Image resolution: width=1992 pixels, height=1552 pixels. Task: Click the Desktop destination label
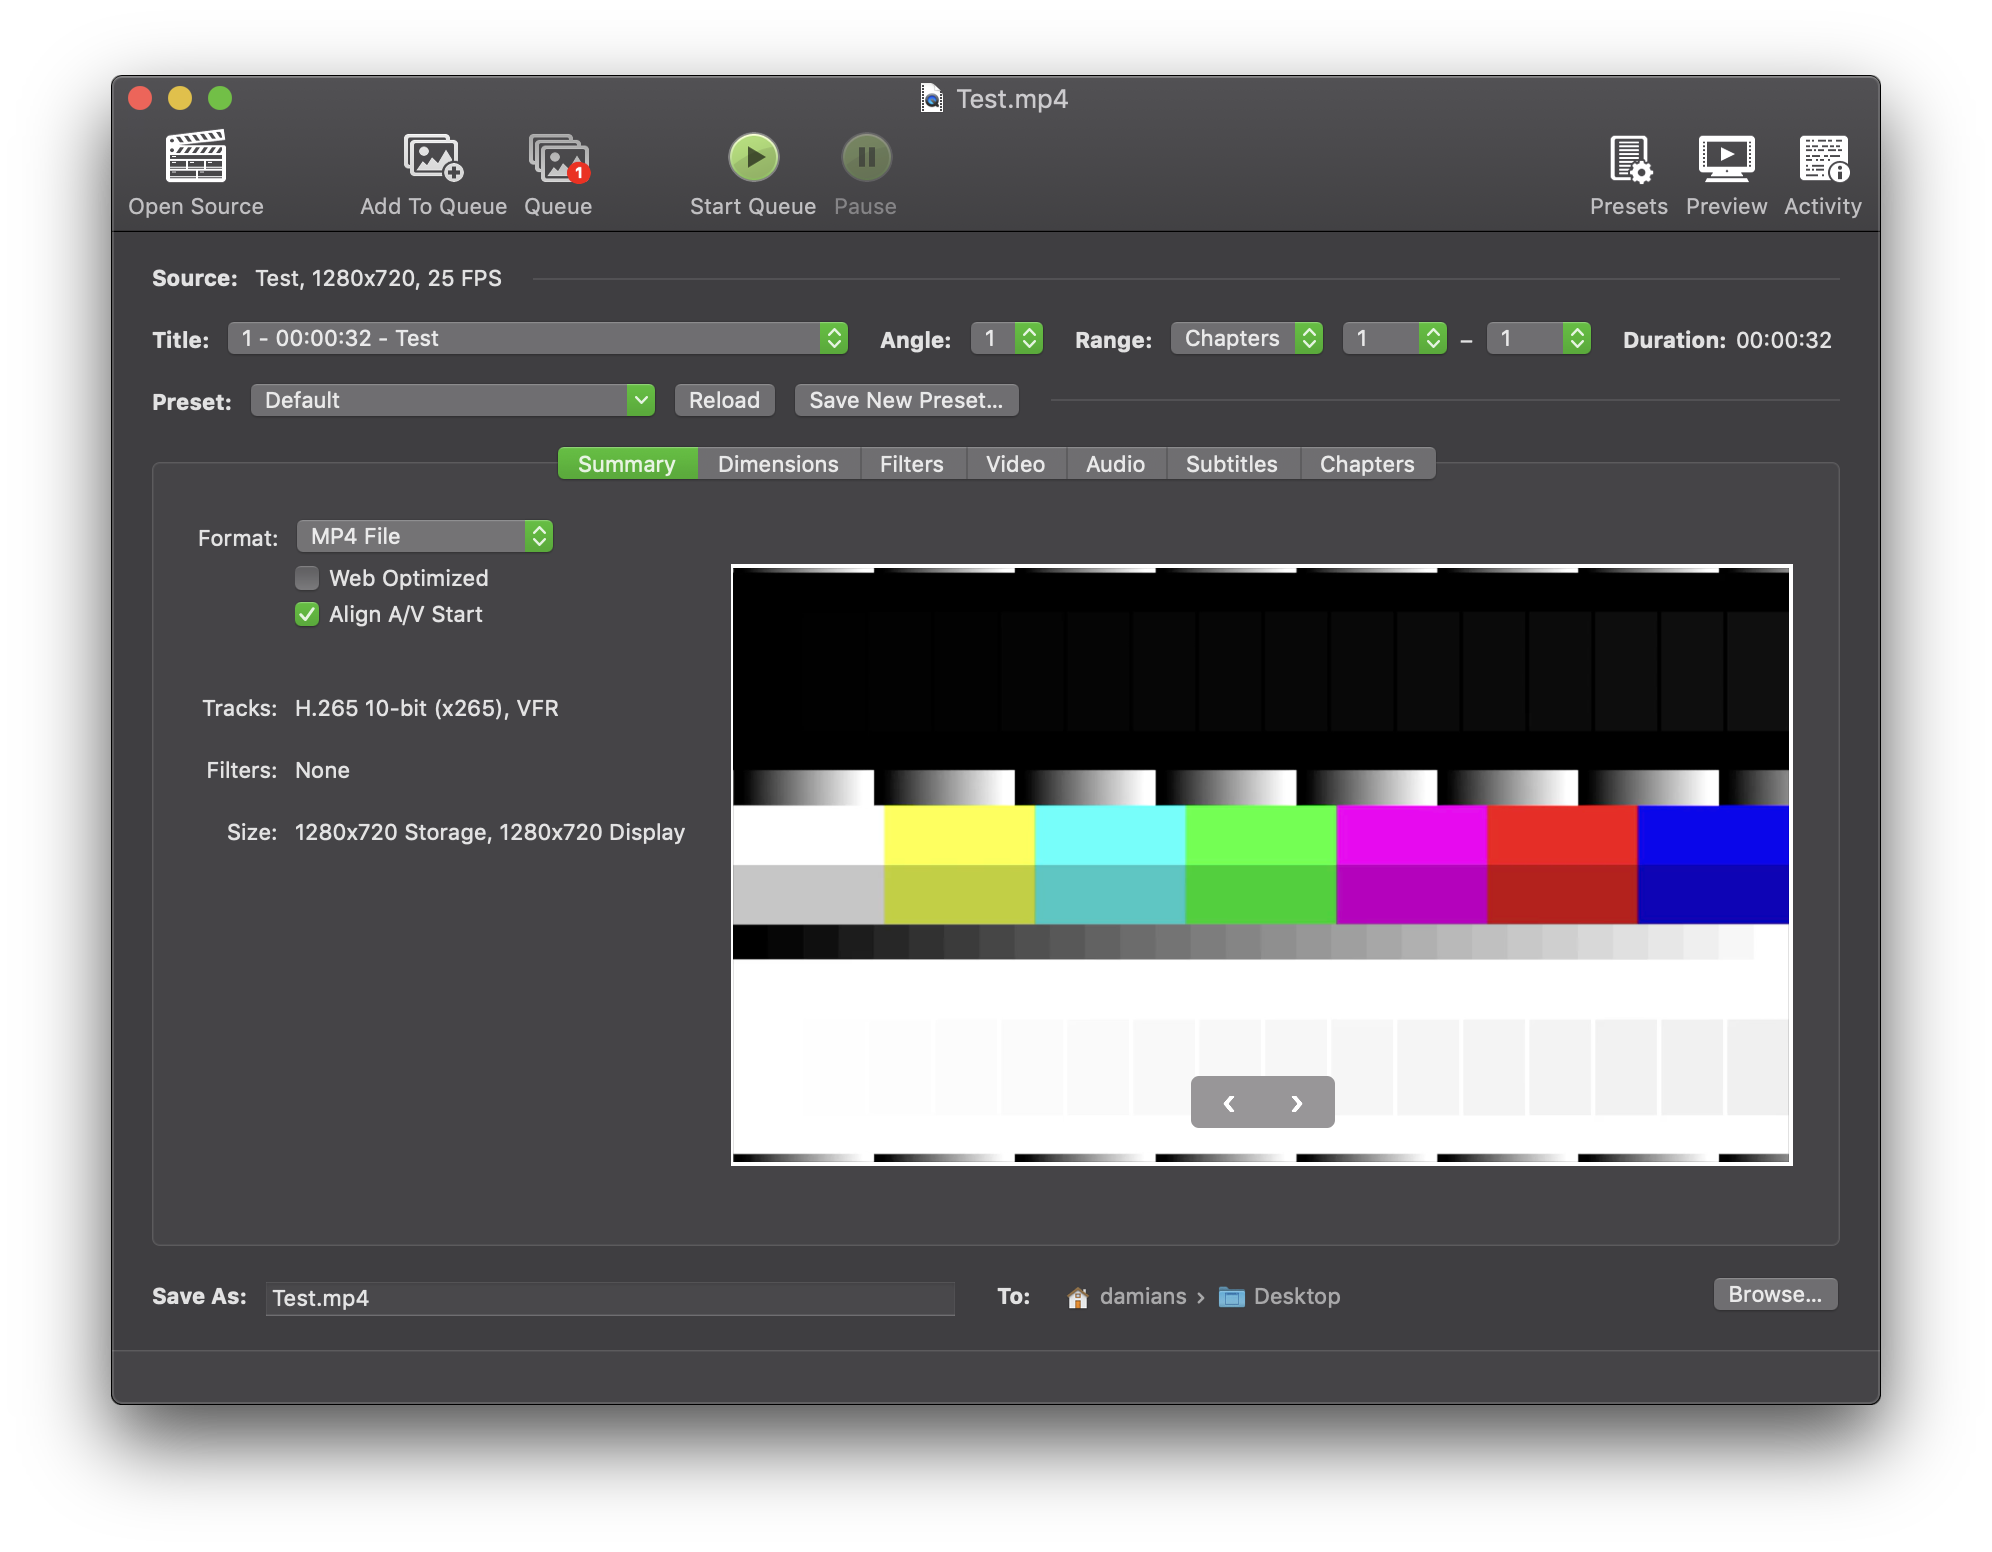tap(1297, 1296)
